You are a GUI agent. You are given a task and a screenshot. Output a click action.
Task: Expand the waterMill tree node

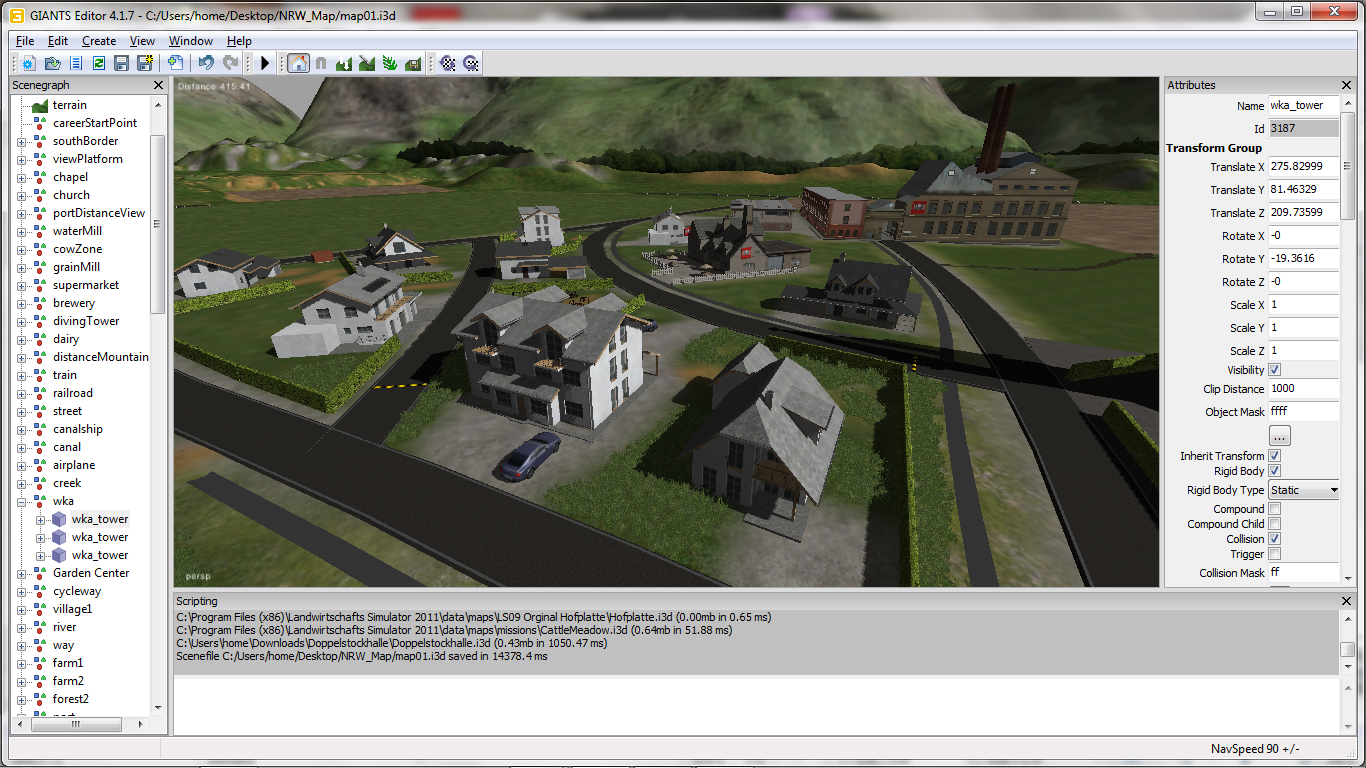click(x=21, y=232)
